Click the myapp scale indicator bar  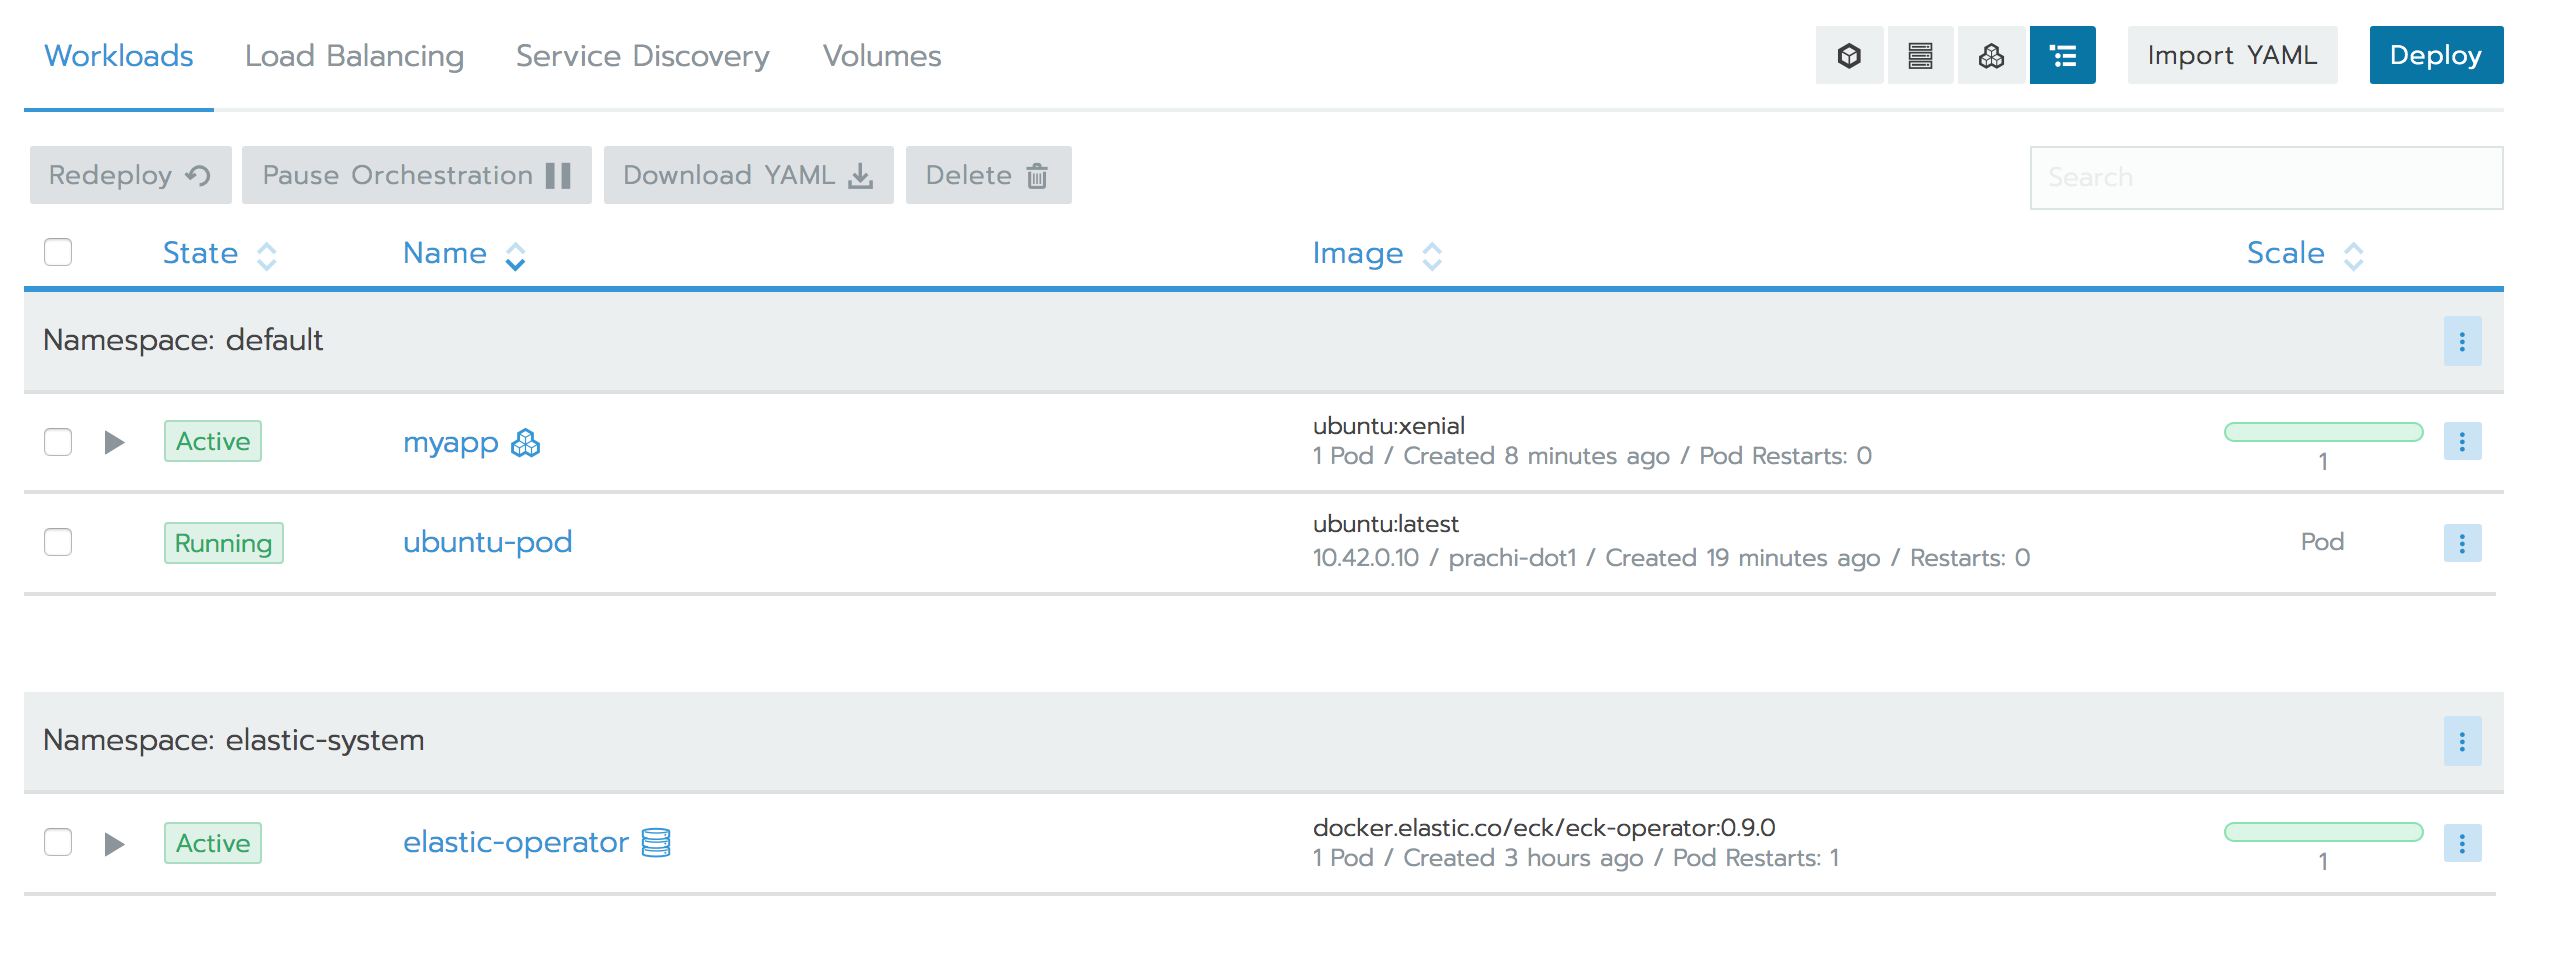point(2323,432)
